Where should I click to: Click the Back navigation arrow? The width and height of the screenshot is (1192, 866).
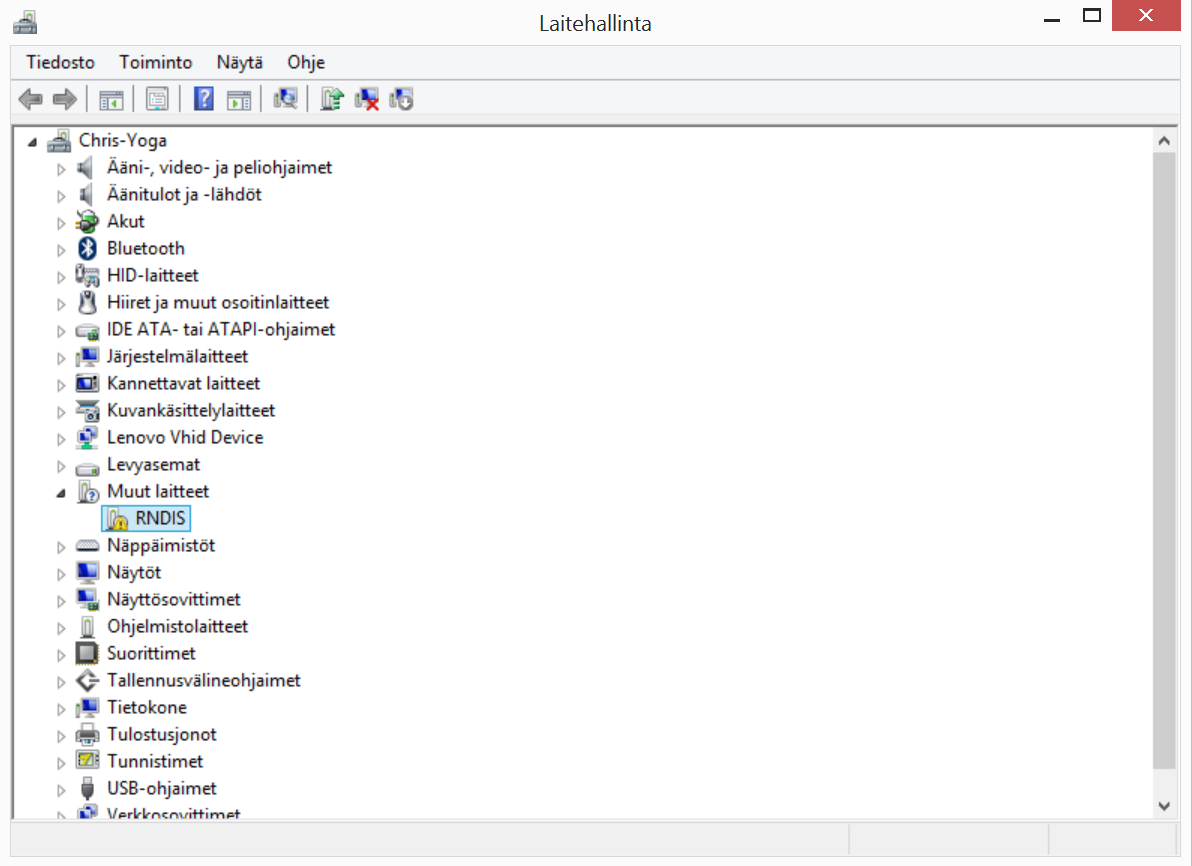(30, 98)
